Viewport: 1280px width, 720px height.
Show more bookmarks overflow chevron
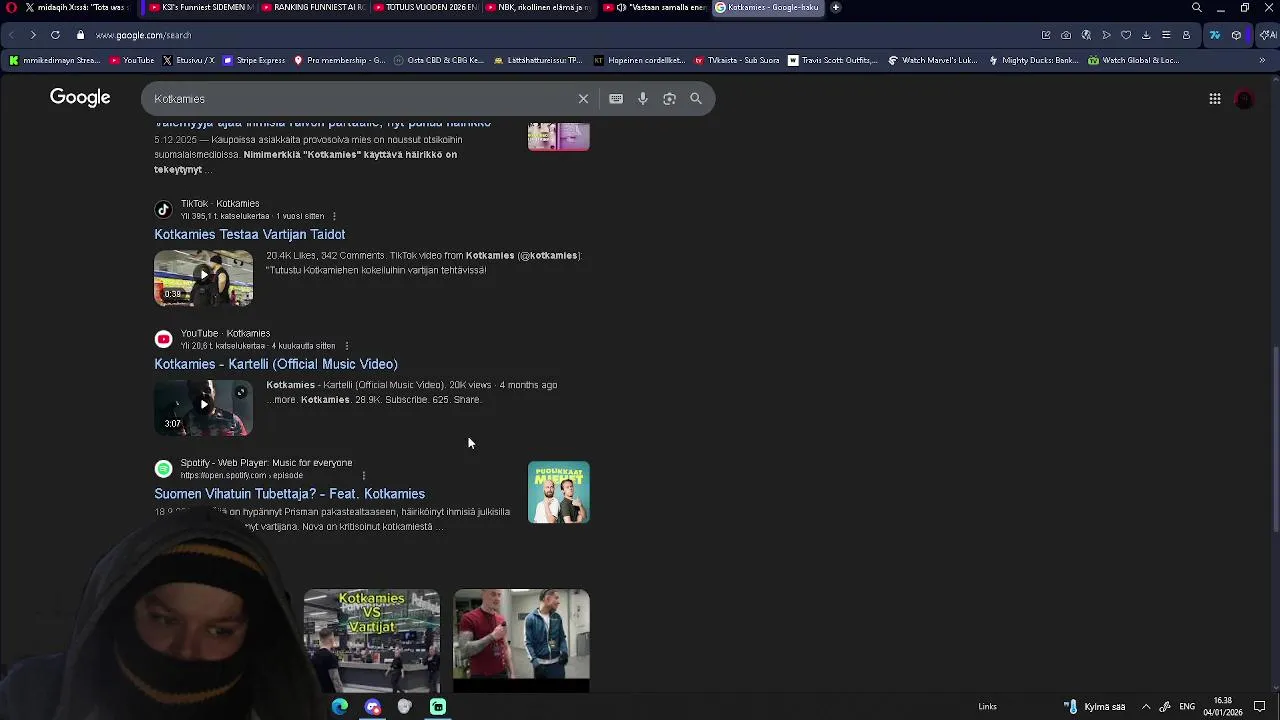pyautogui.click(x=1262, y=60)
